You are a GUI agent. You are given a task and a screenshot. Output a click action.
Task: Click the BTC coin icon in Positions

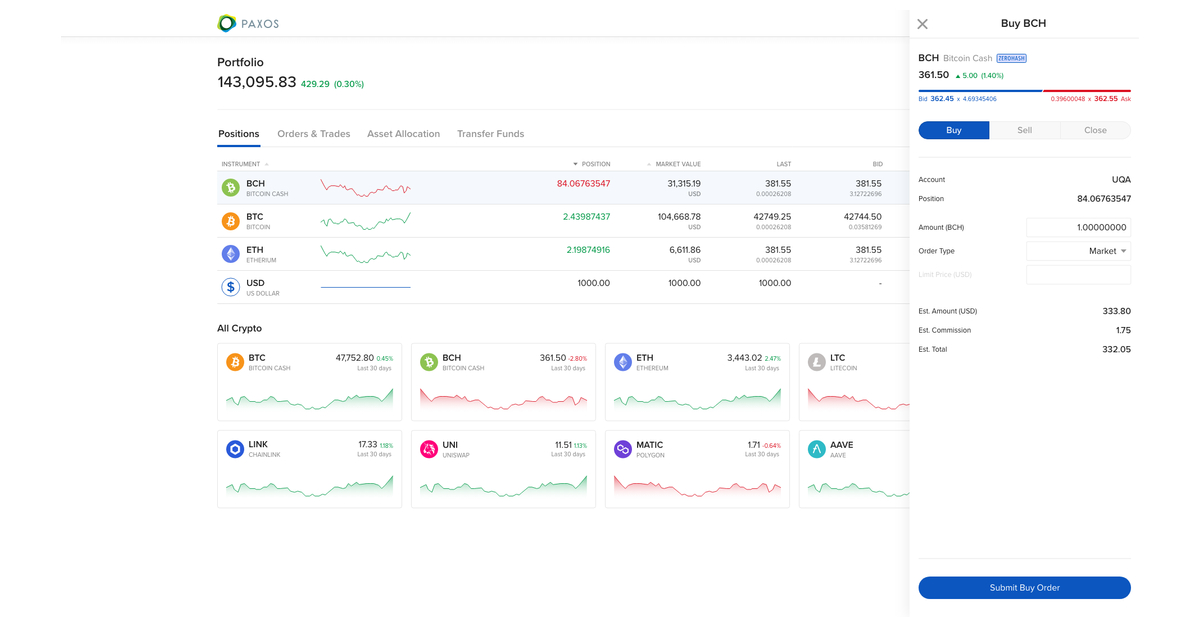pyautogui.click(x=231, y=221)
